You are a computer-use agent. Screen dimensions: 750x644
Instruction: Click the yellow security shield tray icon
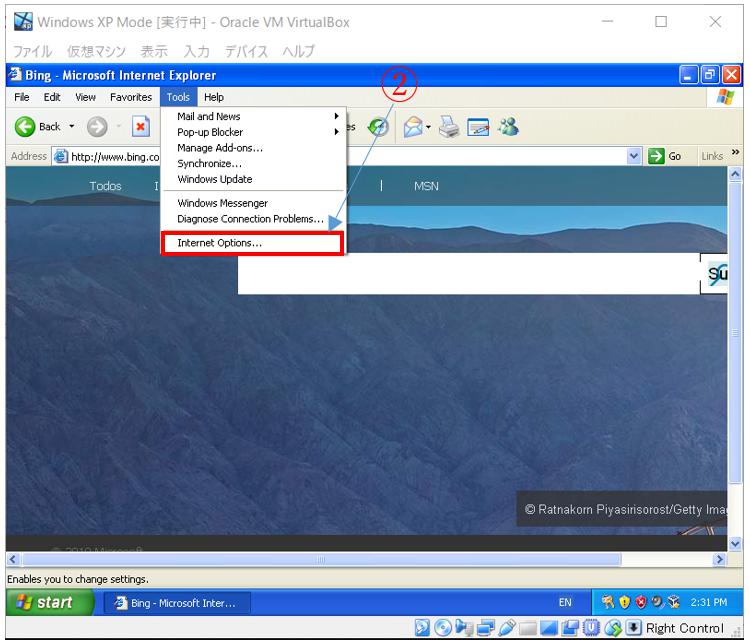[624, 602]
